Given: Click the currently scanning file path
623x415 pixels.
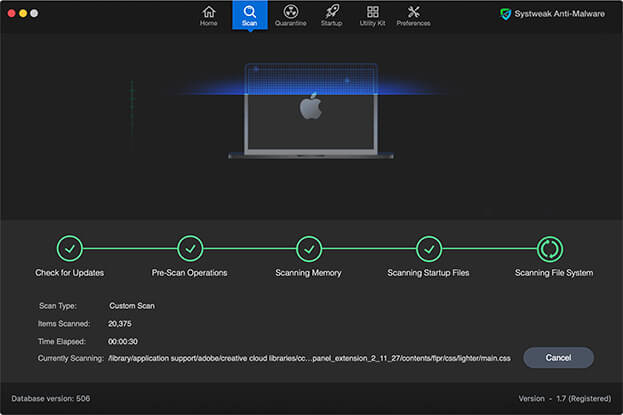Looking at the screenshot, I should (x=309, y=357).
